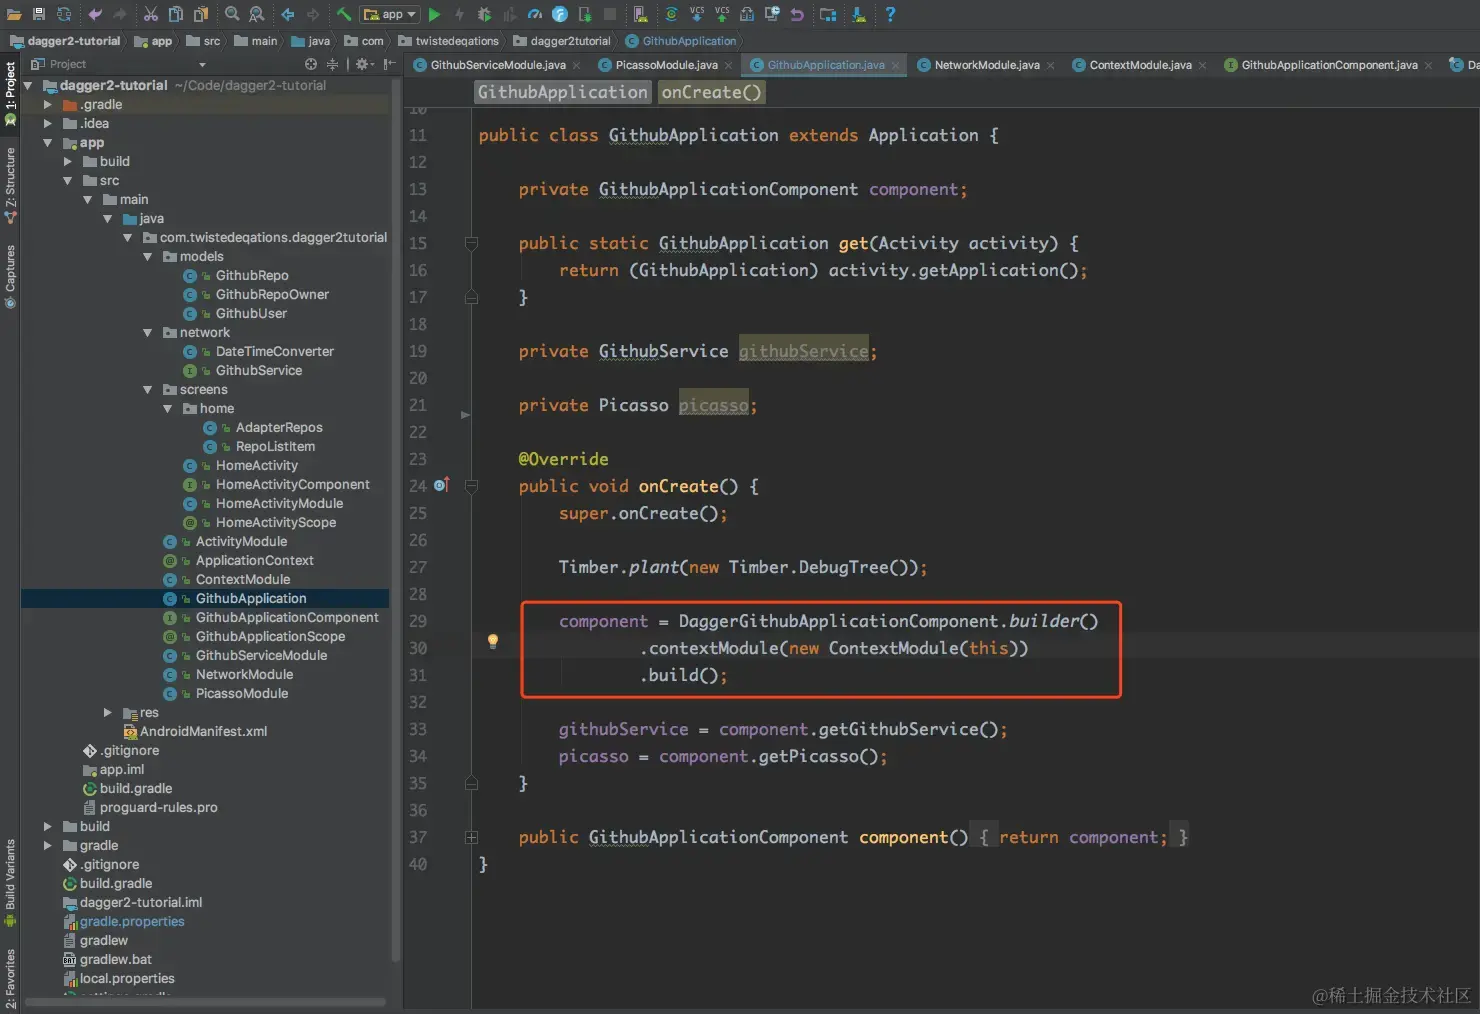Open HomeActivity in the project tree
1480x1014 pixels.
[256, 465]
